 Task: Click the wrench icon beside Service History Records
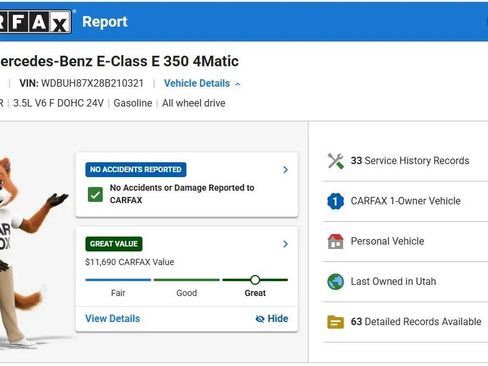coord(335,161)
